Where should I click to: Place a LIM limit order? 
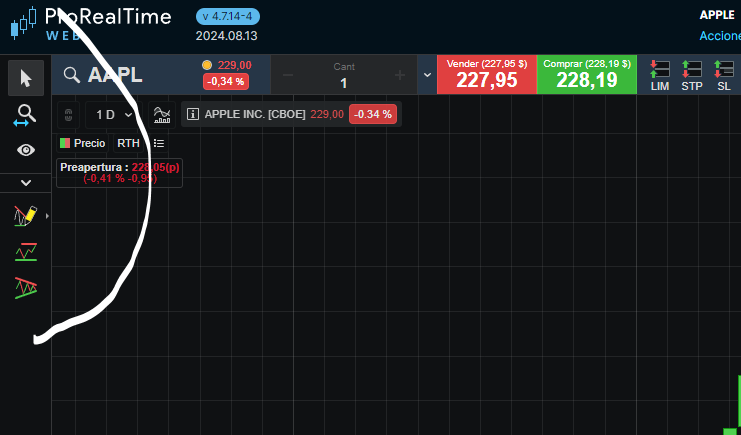tap(660, 76)
